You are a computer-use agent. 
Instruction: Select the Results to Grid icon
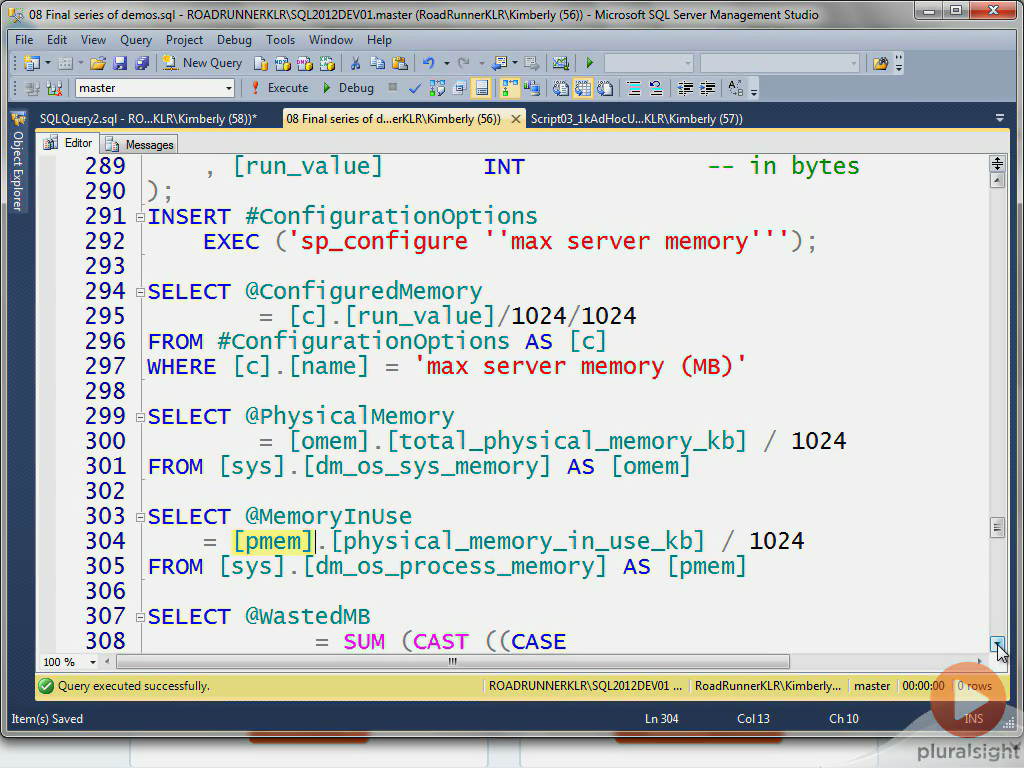coord(582,87)
